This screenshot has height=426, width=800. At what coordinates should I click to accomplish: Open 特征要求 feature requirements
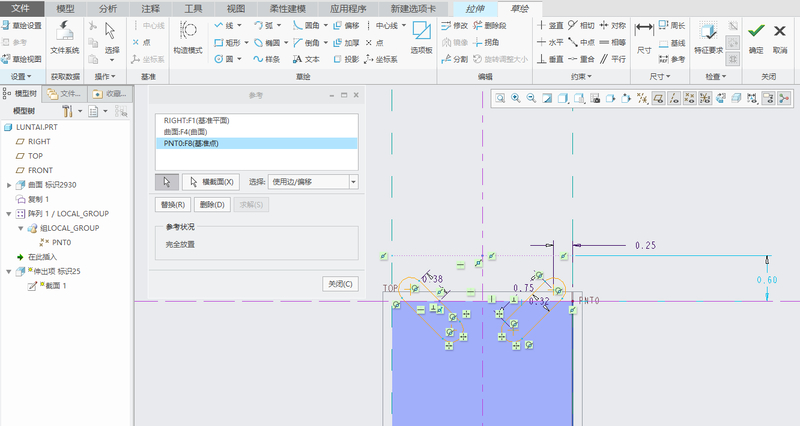pyautogui.click(x=709, y=37)
